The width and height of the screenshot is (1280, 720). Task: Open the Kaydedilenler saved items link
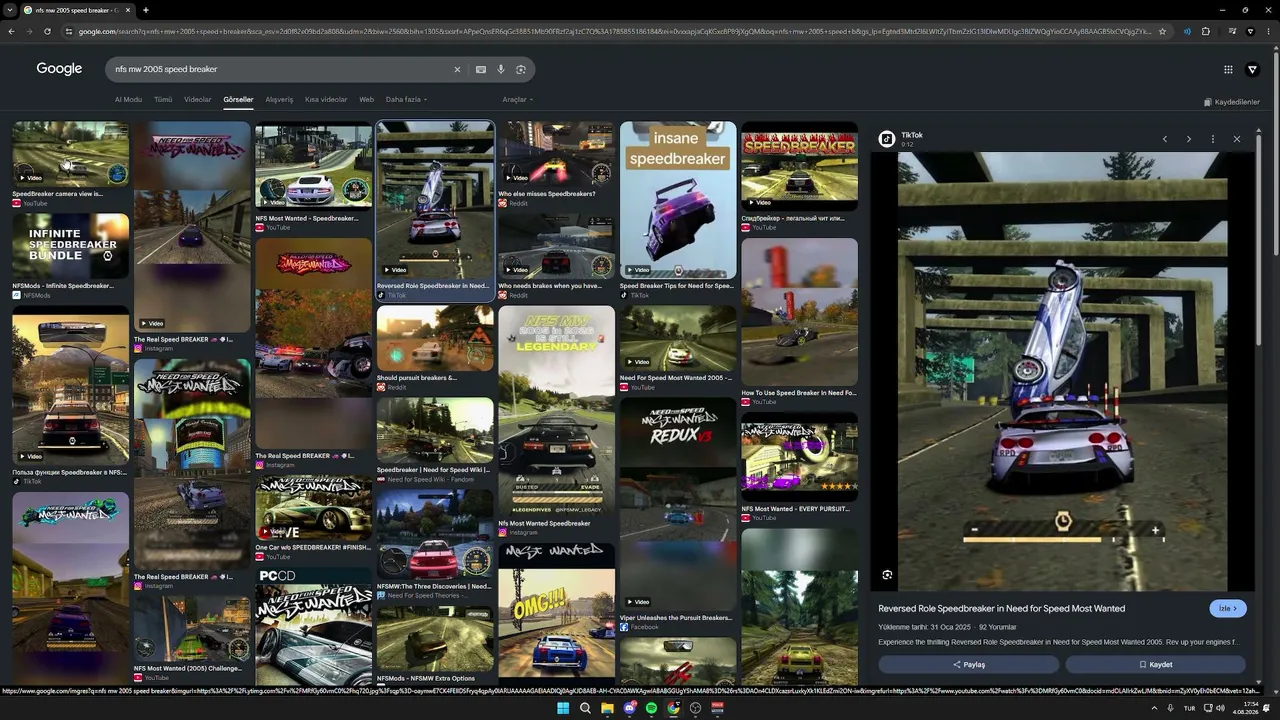pos(1231,102)
